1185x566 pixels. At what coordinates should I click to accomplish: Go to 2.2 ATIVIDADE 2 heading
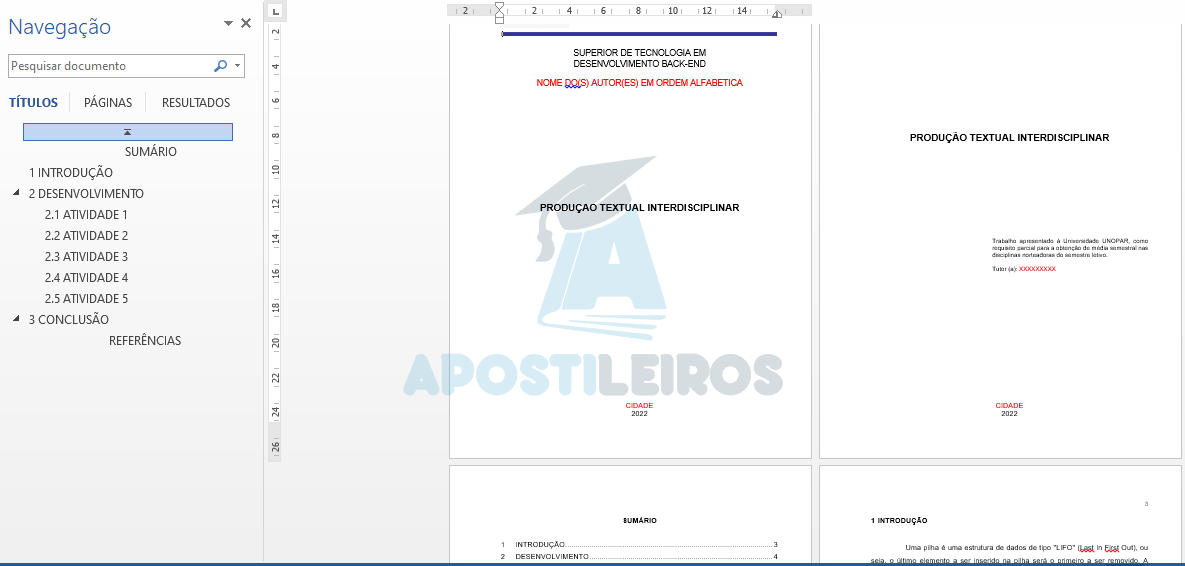[86, 236]
